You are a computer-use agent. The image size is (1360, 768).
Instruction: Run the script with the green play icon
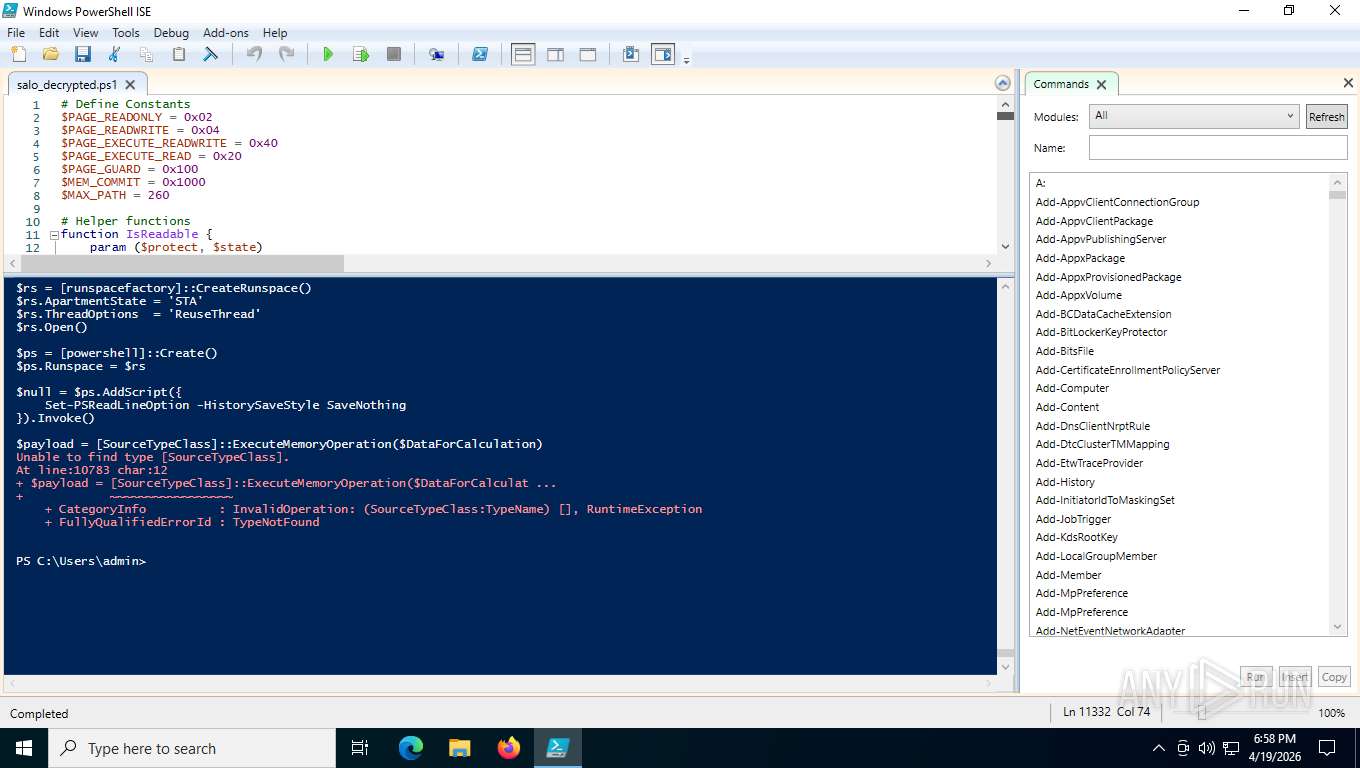[x=328, y=54]
